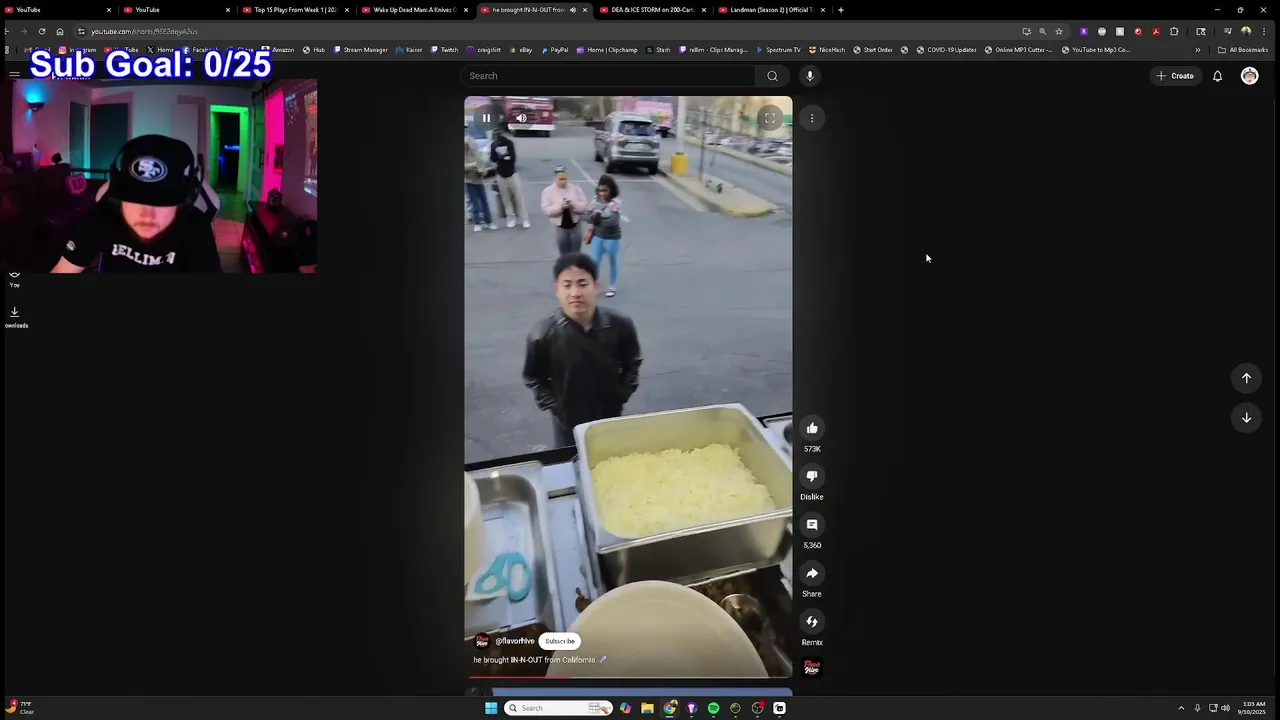Open File Explorer from the taskbar
1280x720 pixels.
[x=647, y=708]
